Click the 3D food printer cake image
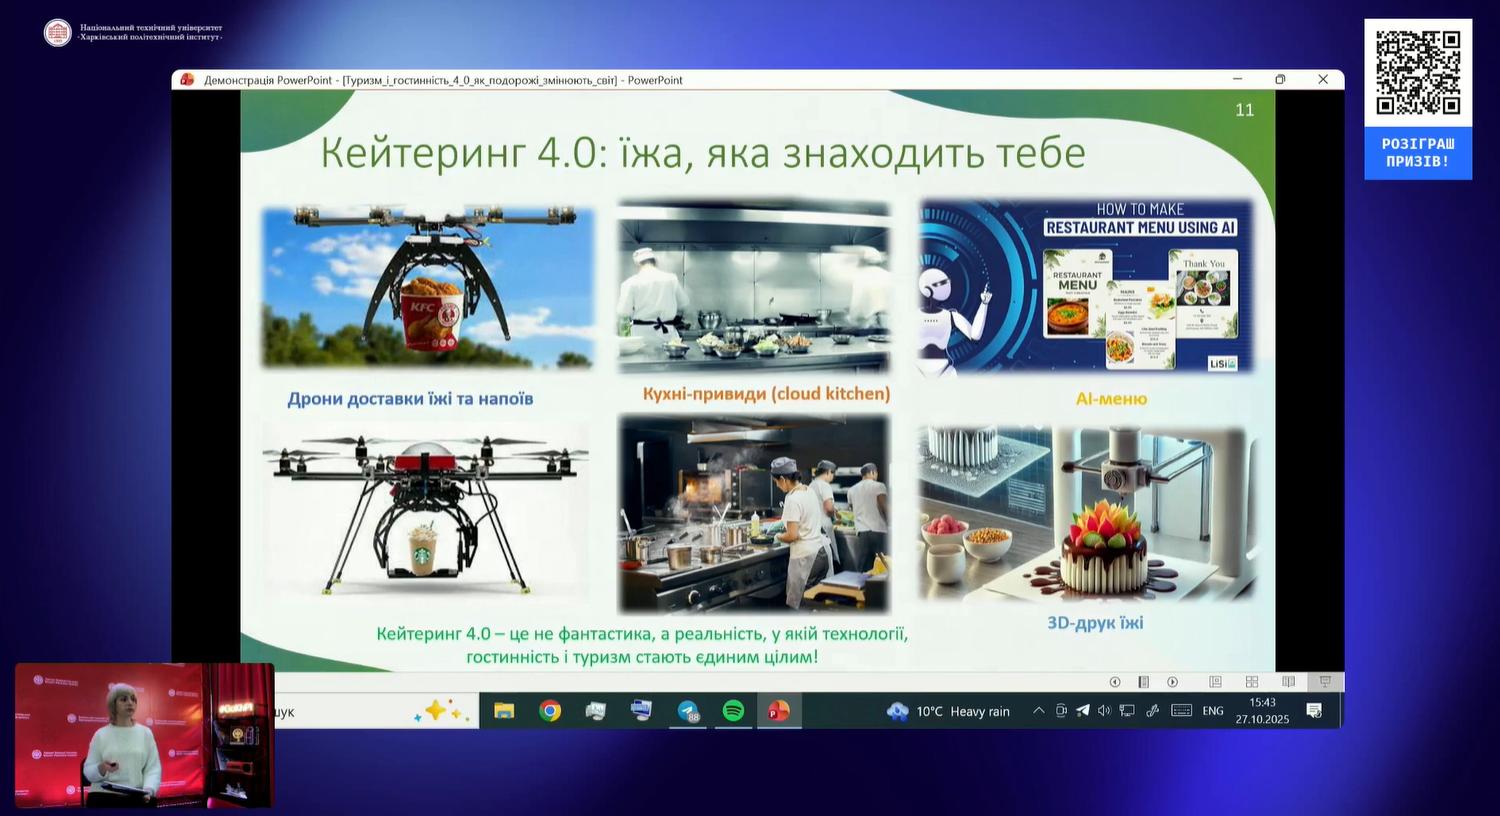The height and width of the screenshot is (816, 1500). 1087,514
